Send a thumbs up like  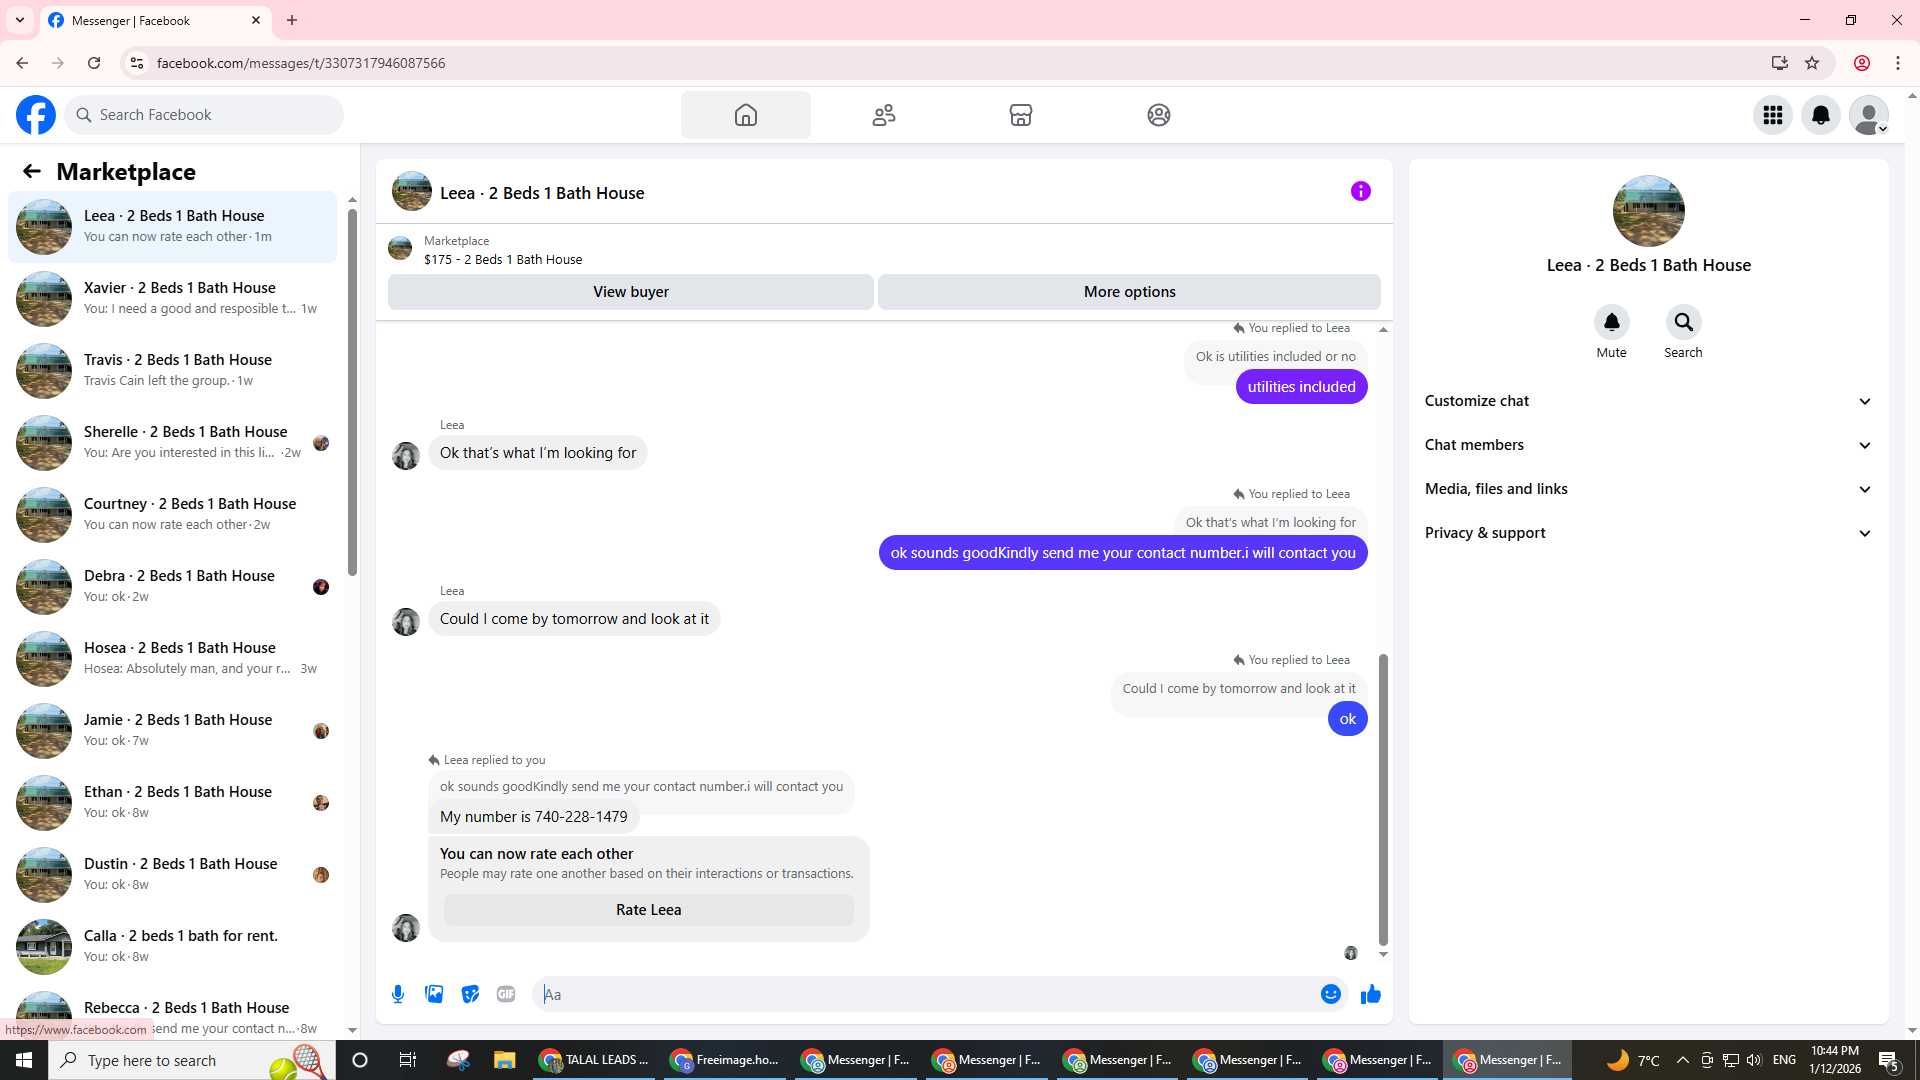tap(1370, 994)
